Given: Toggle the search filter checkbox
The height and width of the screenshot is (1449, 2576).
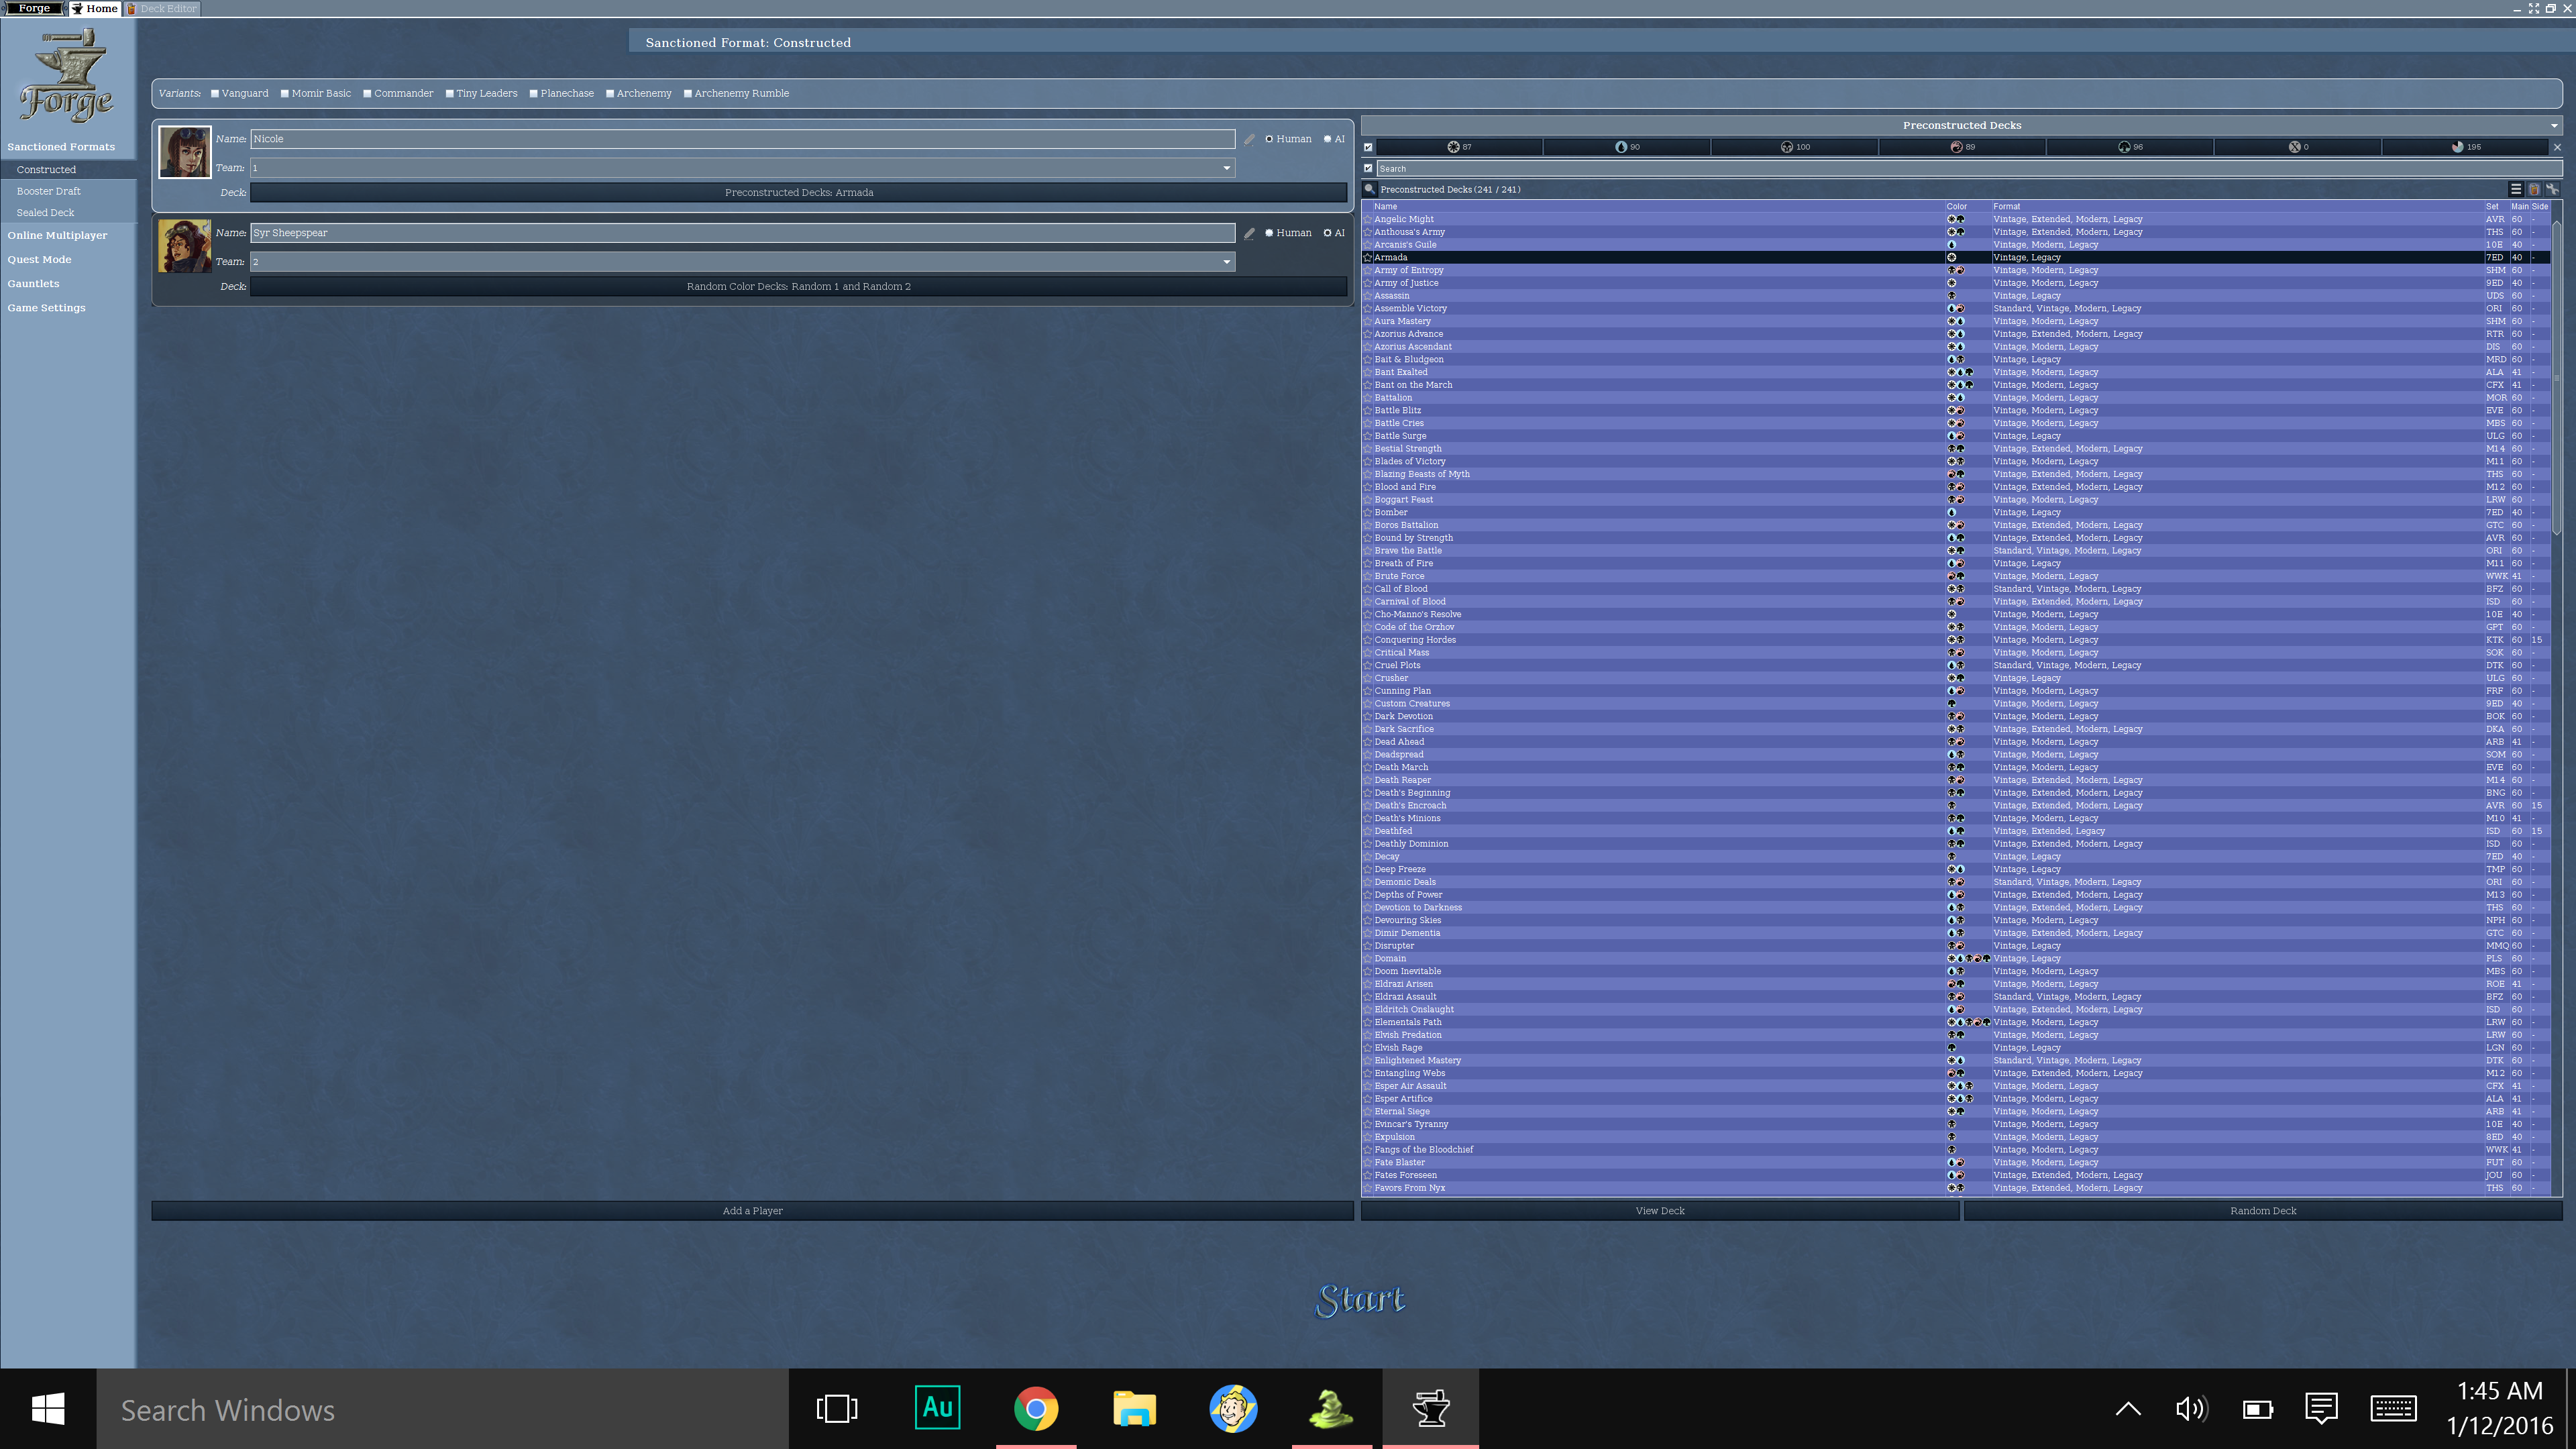Looking at the screenshot, I should point(1368,168).
